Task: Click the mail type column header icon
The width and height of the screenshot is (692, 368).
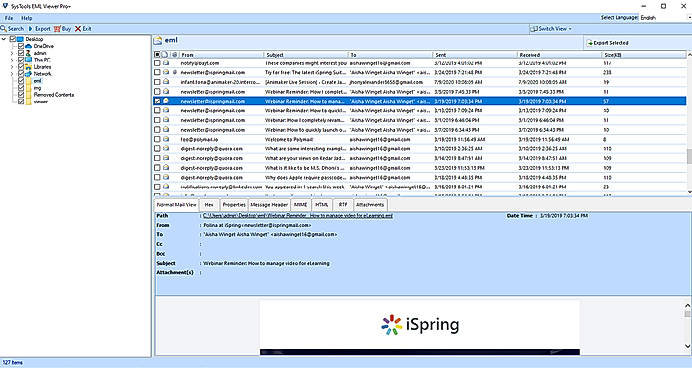Action: pos(165,55)
